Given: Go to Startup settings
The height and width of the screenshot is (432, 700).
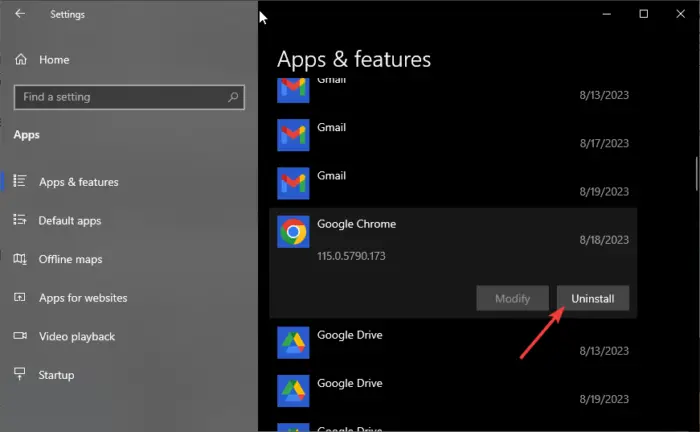Looking at the screenshot, I should click(x=56, y=375).
